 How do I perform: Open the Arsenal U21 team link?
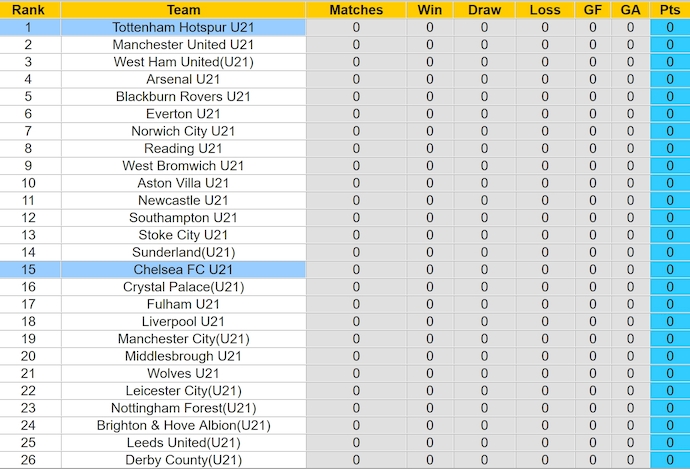click(183, 79)
